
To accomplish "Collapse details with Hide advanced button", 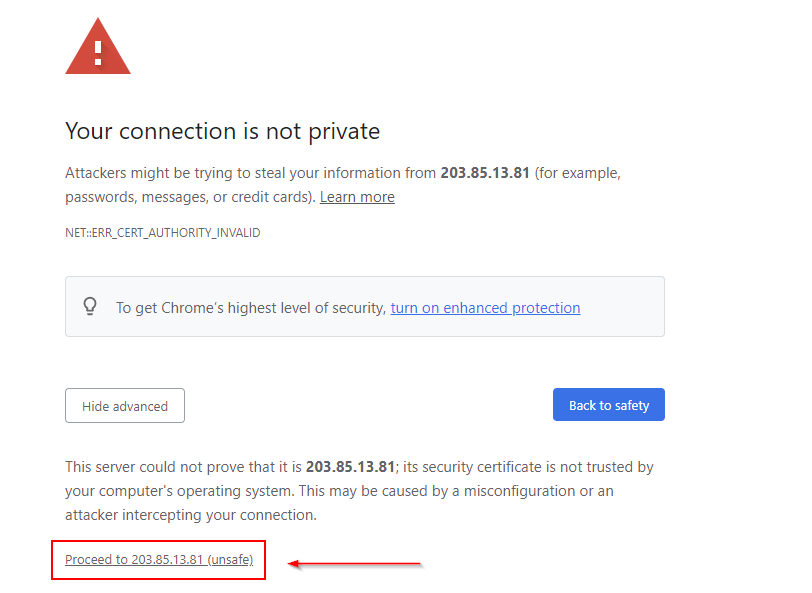I will 125,406.
